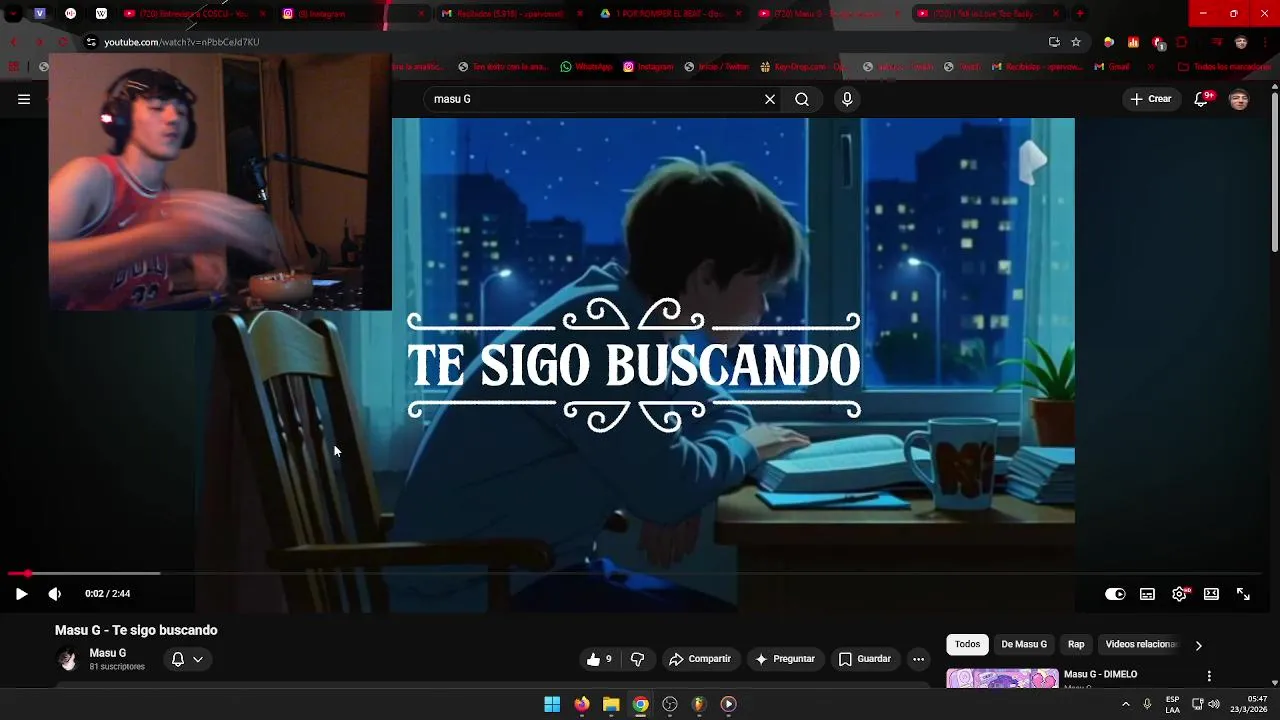Click the video title Masu G - Te sigo buscando

click(x=136, y=631)
